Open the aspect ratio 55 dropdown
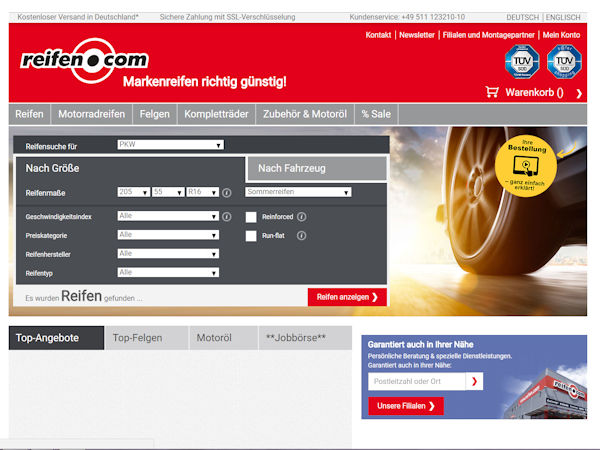Viewport: 600px width, 450px height. (168, 192)
